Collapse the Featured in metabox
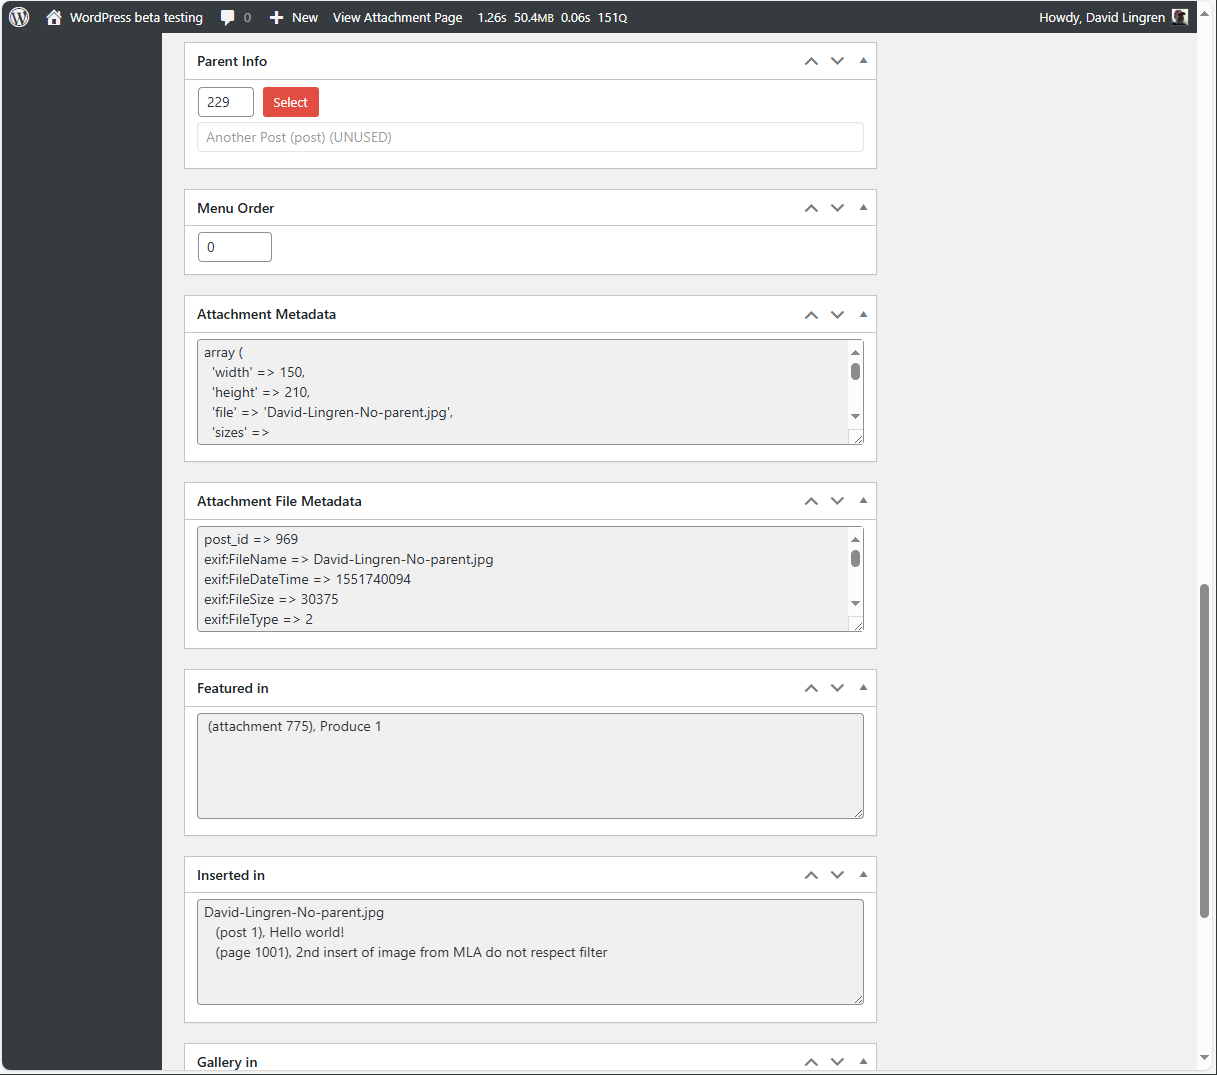 coord(862,688)
